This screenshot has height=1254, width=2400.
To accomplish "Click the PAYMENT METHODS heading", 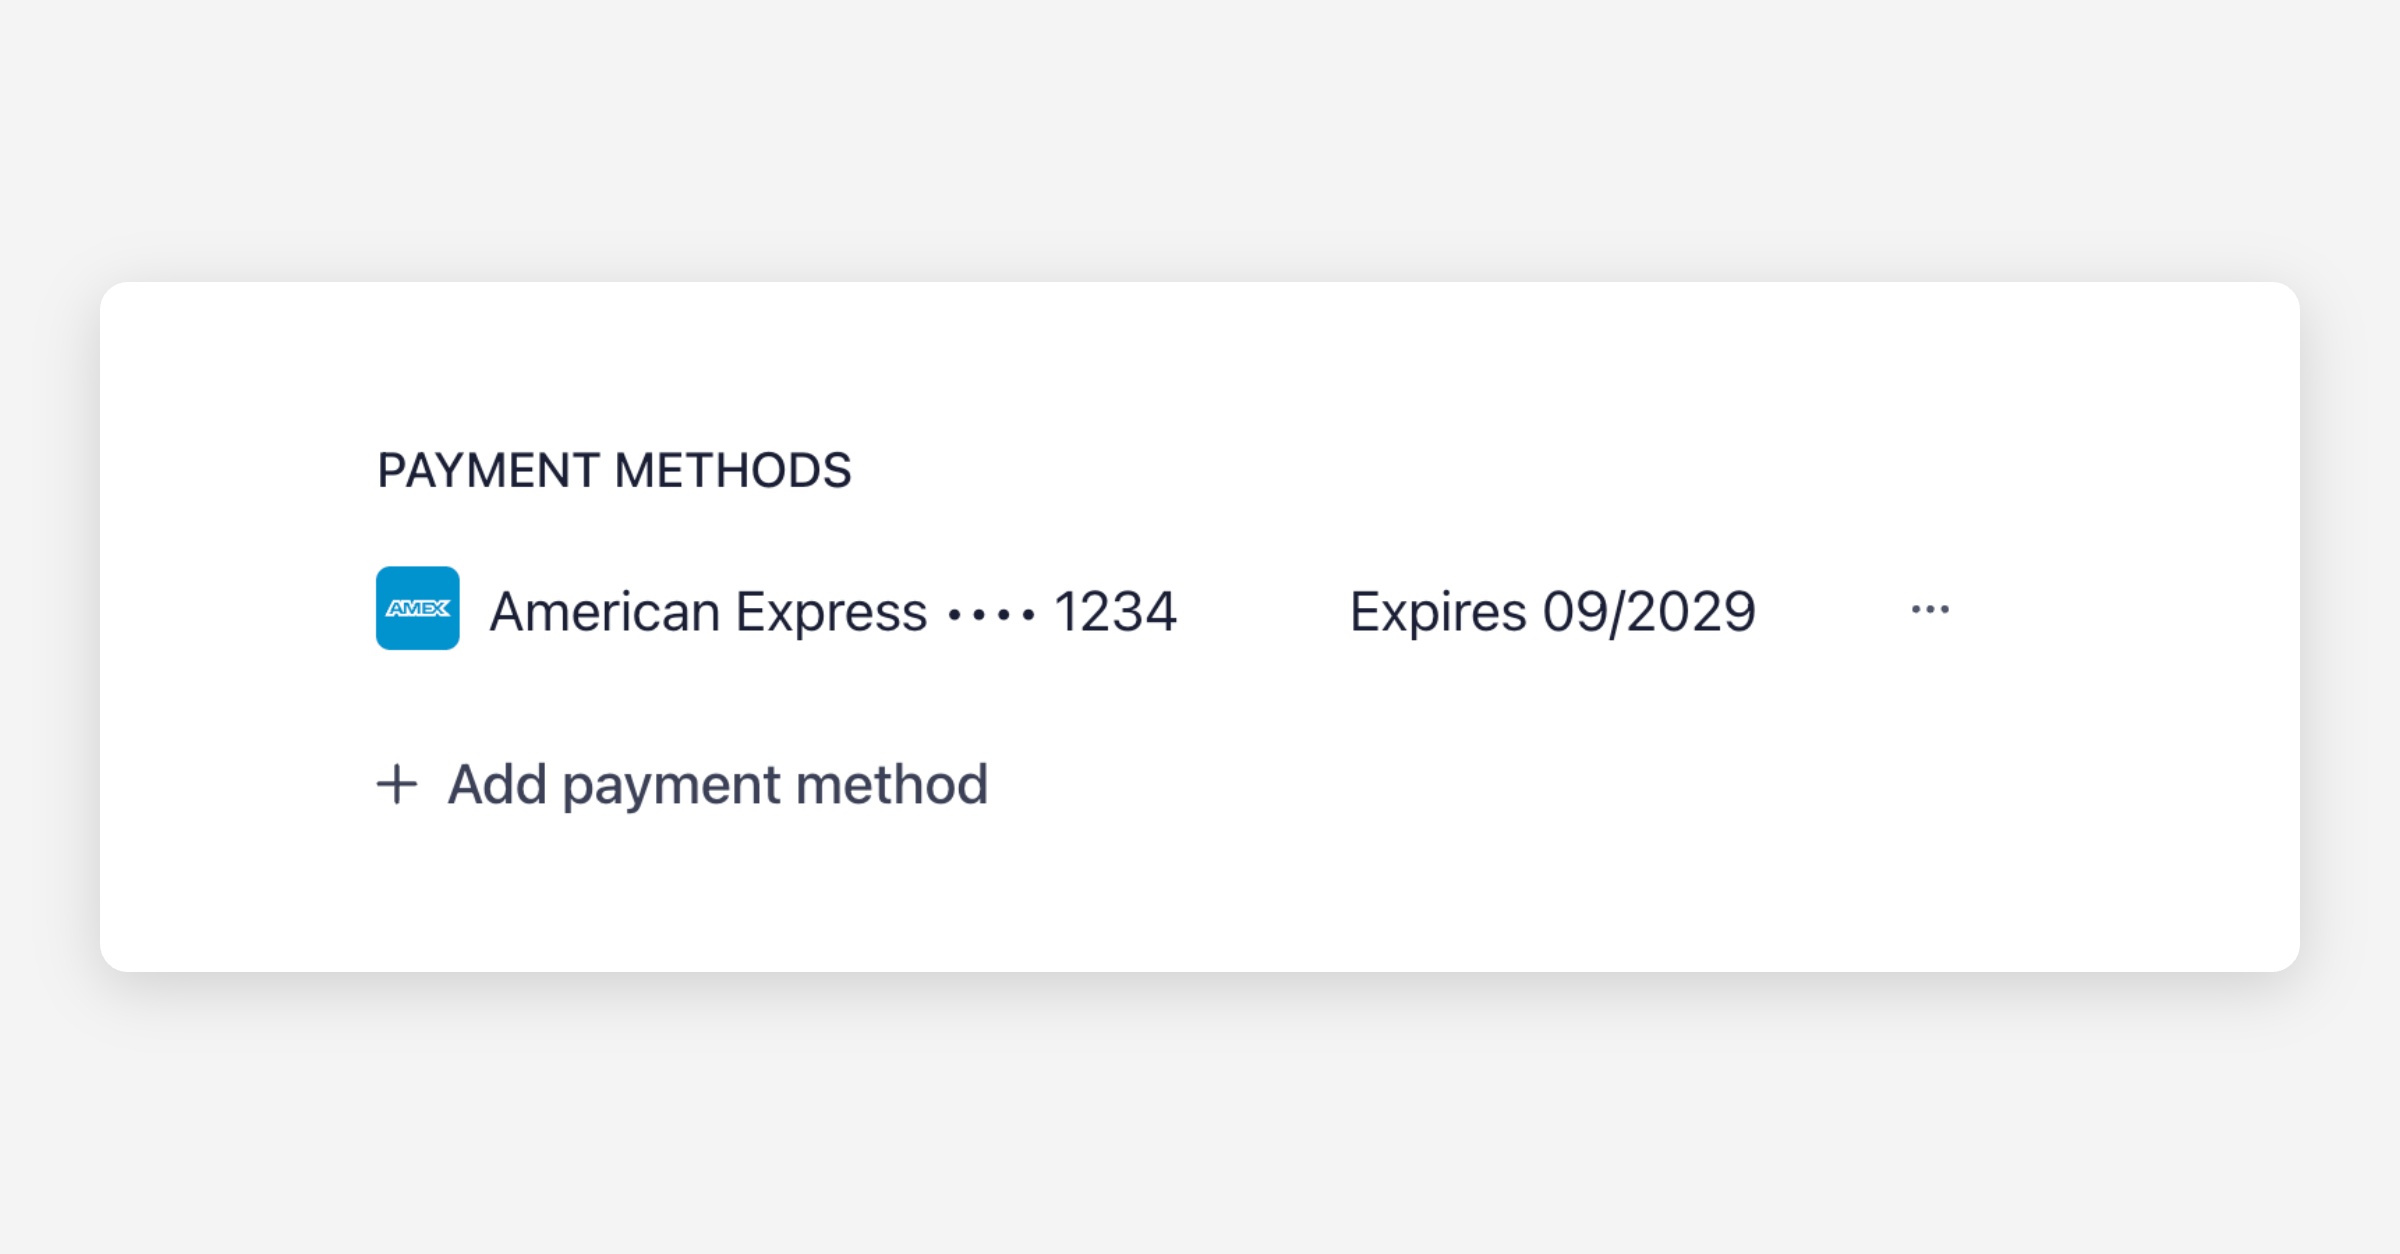I will [x=614, y=470].
